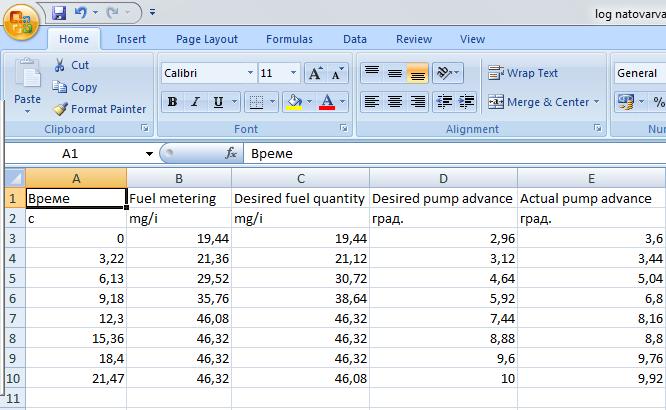Image resolution: width=666 pixels, height=410 pixels.
Task: Toggle Bold formatting
Action: pos(172,102)
